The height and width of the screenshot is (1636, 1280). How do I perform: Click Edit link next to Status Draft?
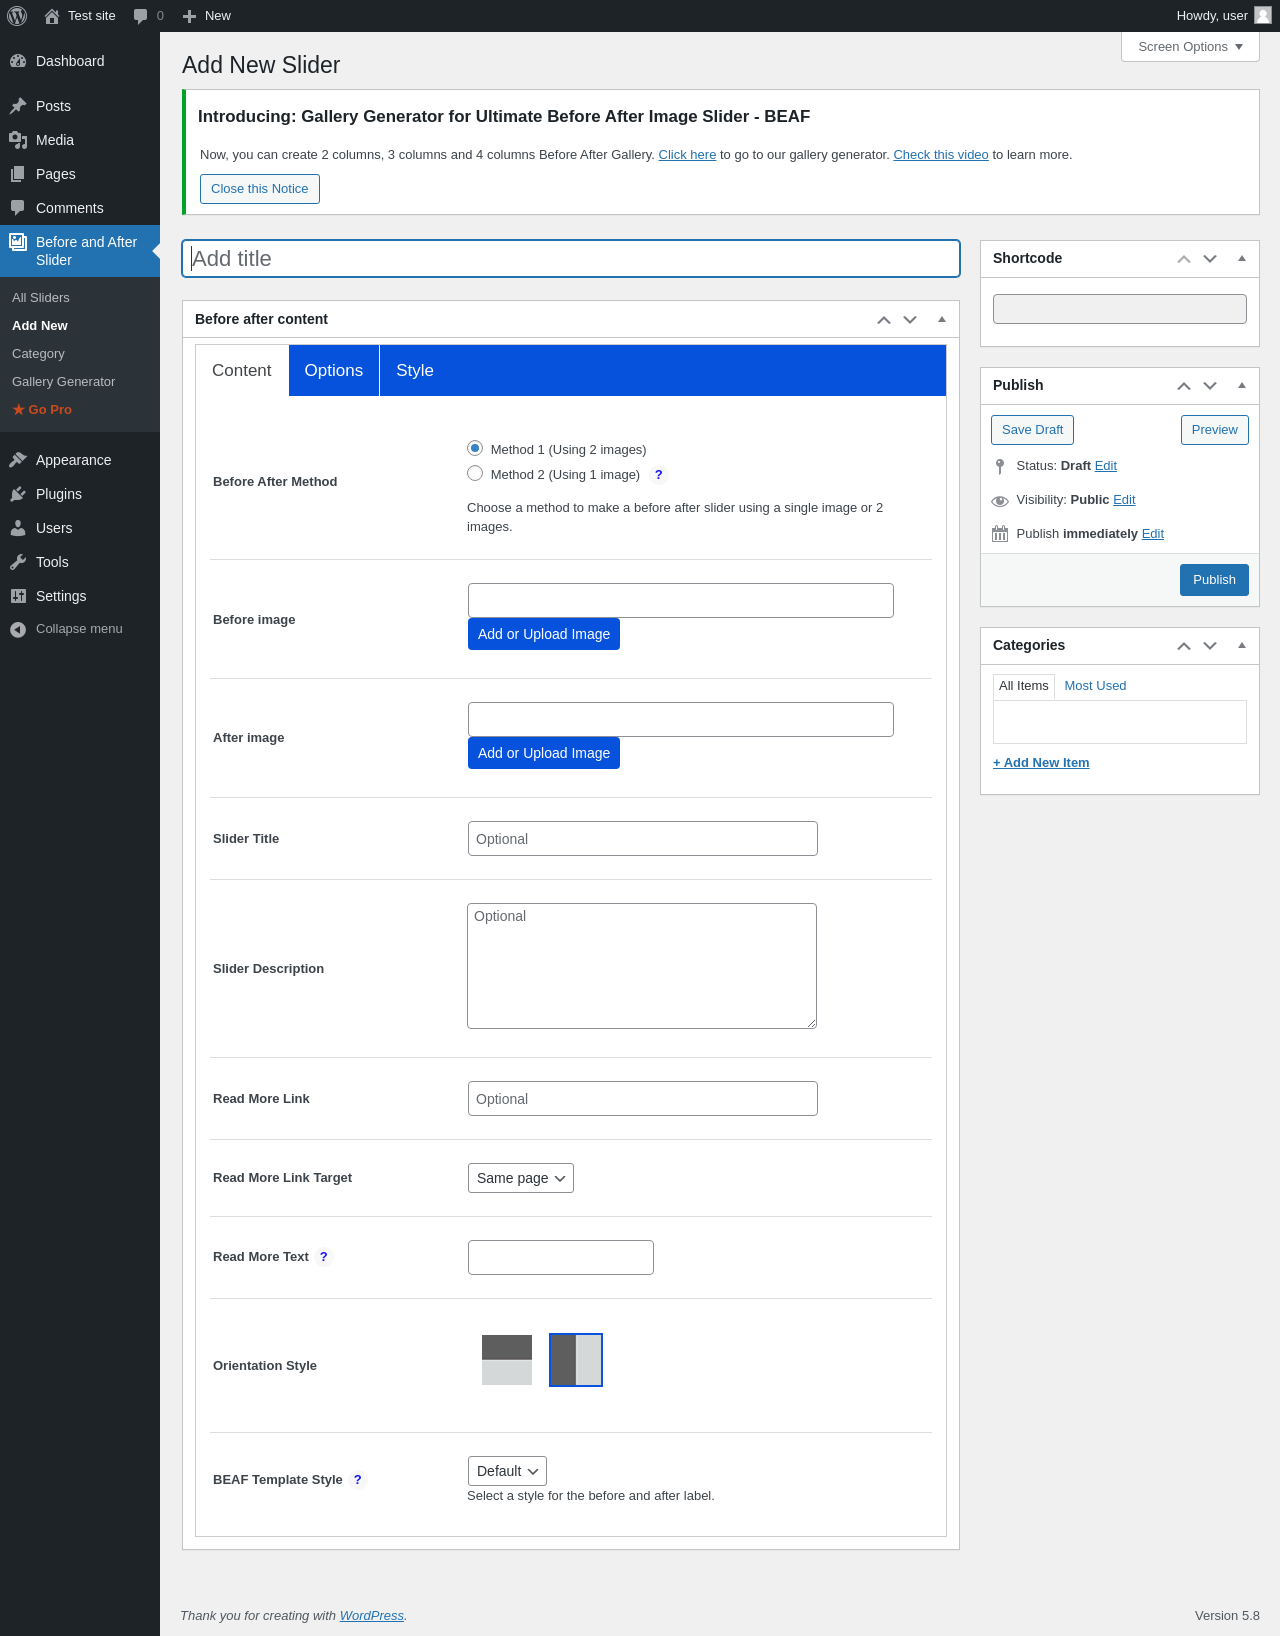tap(1106, 466)
